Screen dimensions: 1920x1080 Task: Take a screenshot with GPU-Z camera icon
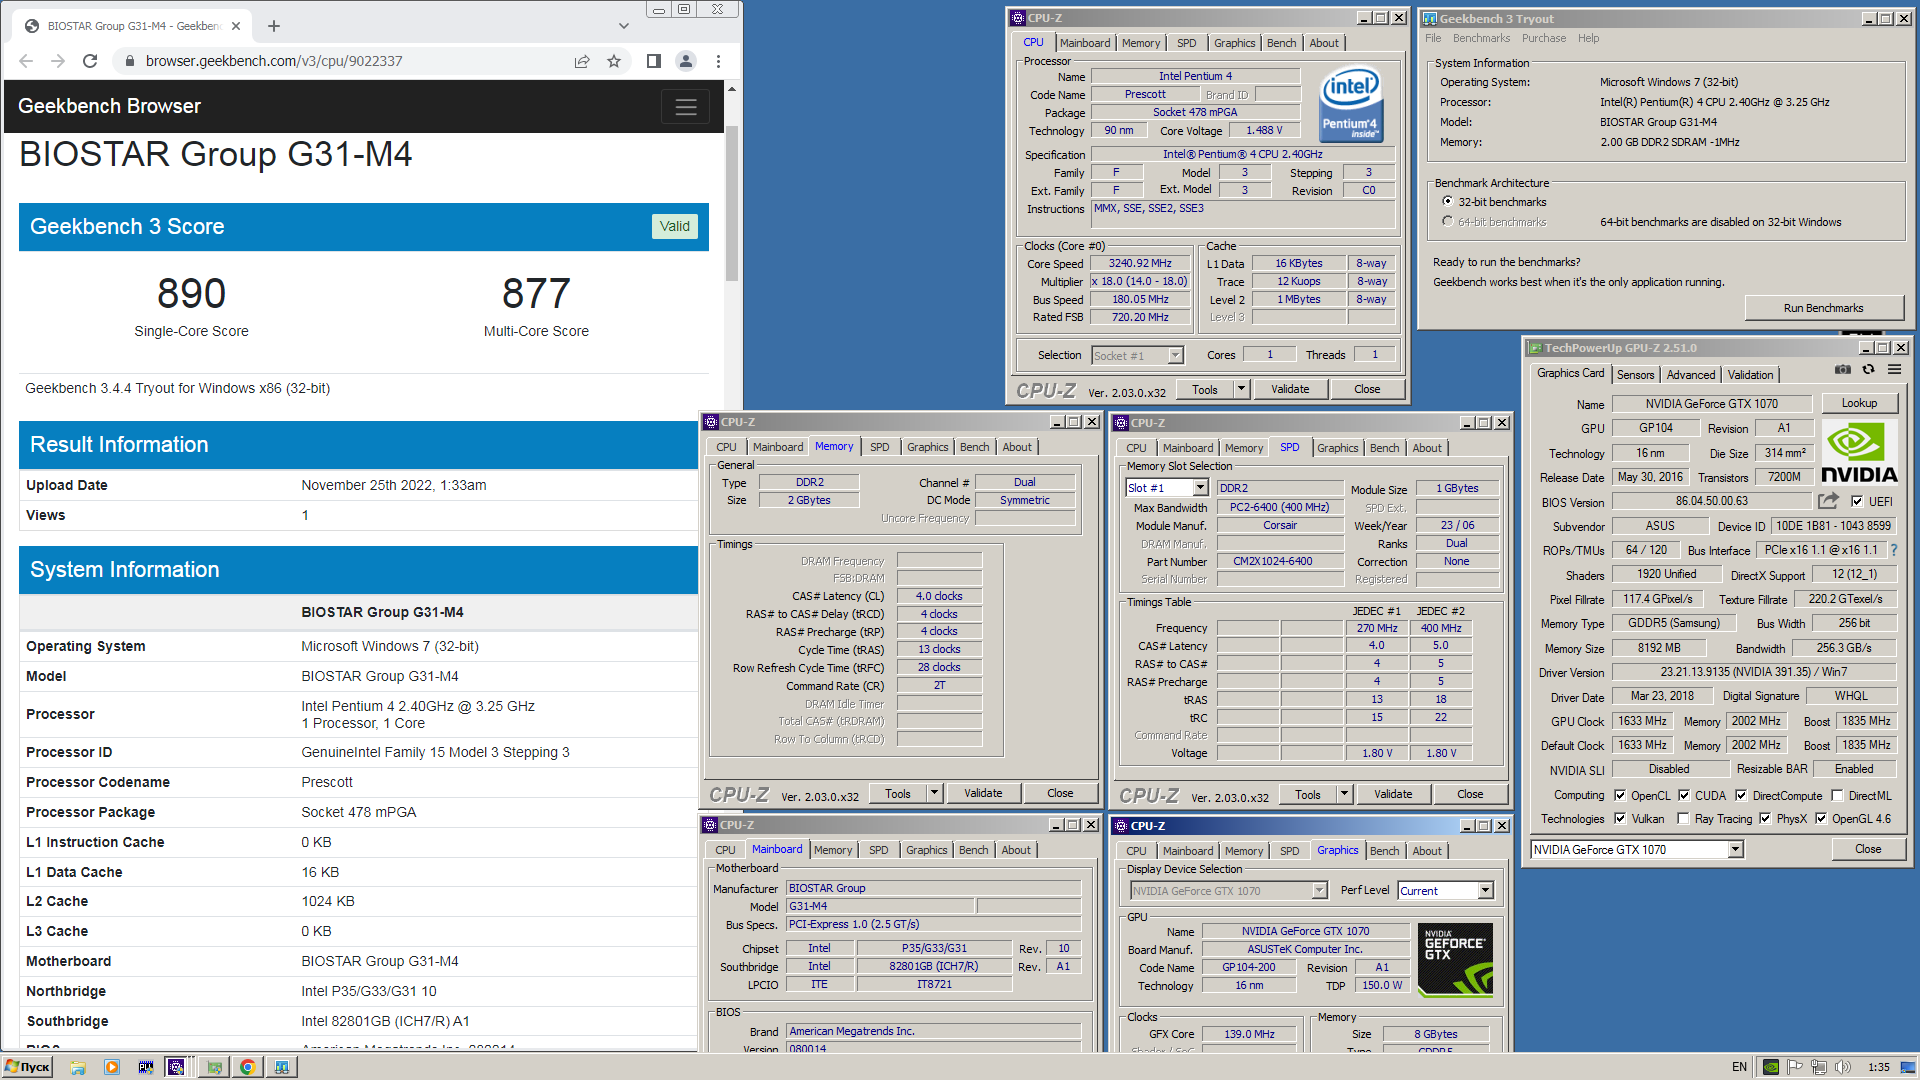click(1842, 370)
